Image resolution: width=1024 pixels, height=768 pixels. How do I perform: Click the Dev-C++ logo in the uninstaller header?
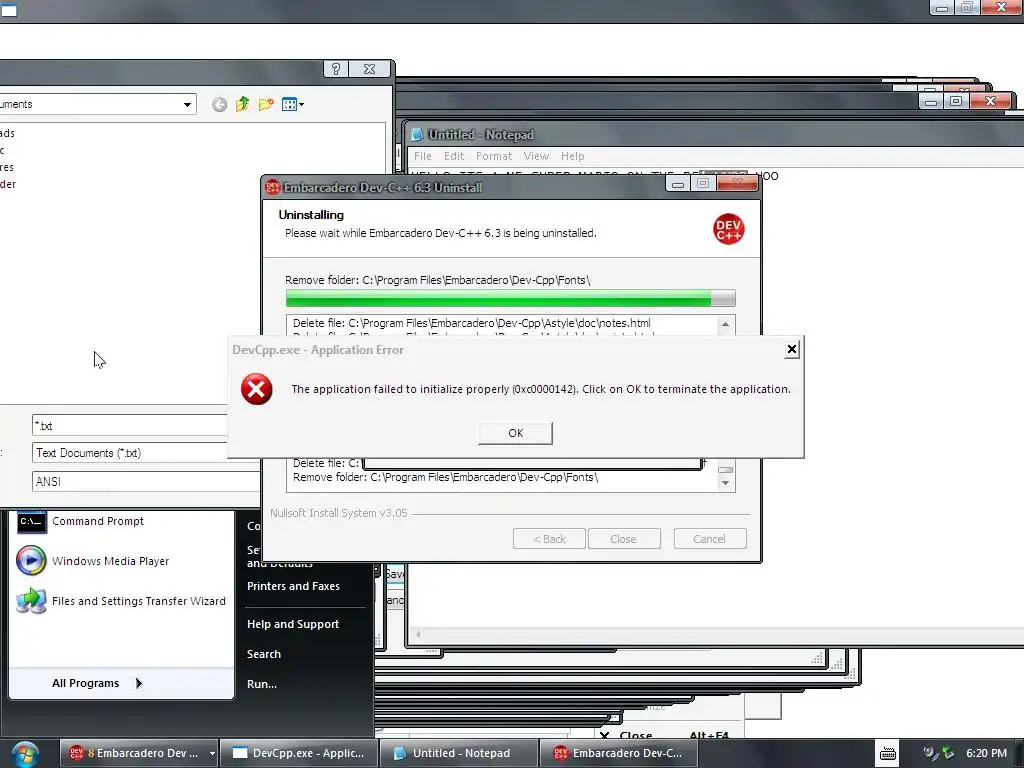pos(729,229)
